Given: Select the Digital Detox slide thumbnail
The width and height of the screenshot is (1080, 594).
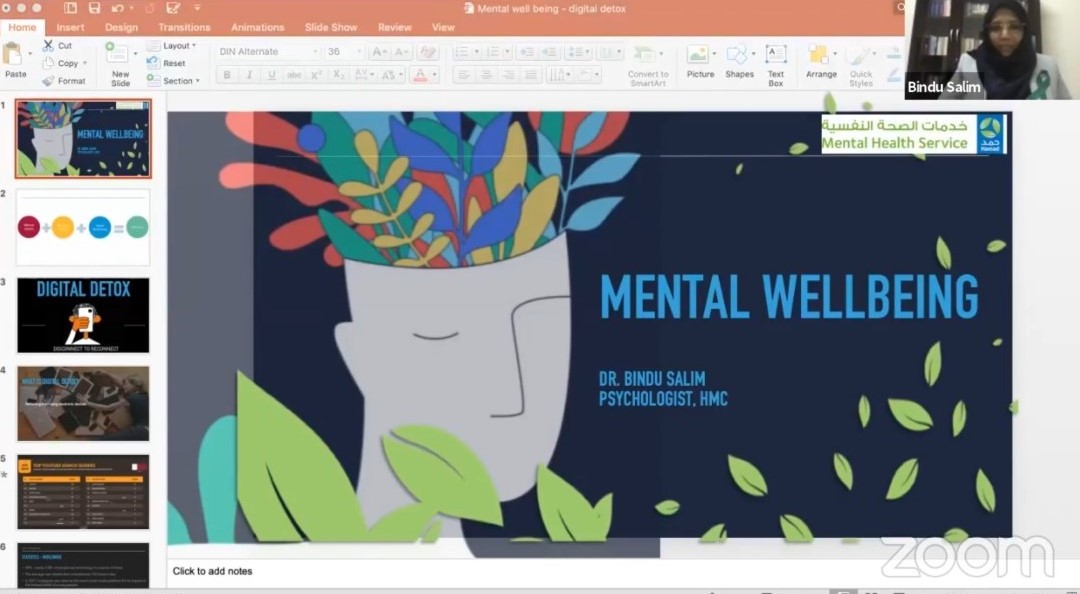Looking at the screenshot, I should point(83,315).
